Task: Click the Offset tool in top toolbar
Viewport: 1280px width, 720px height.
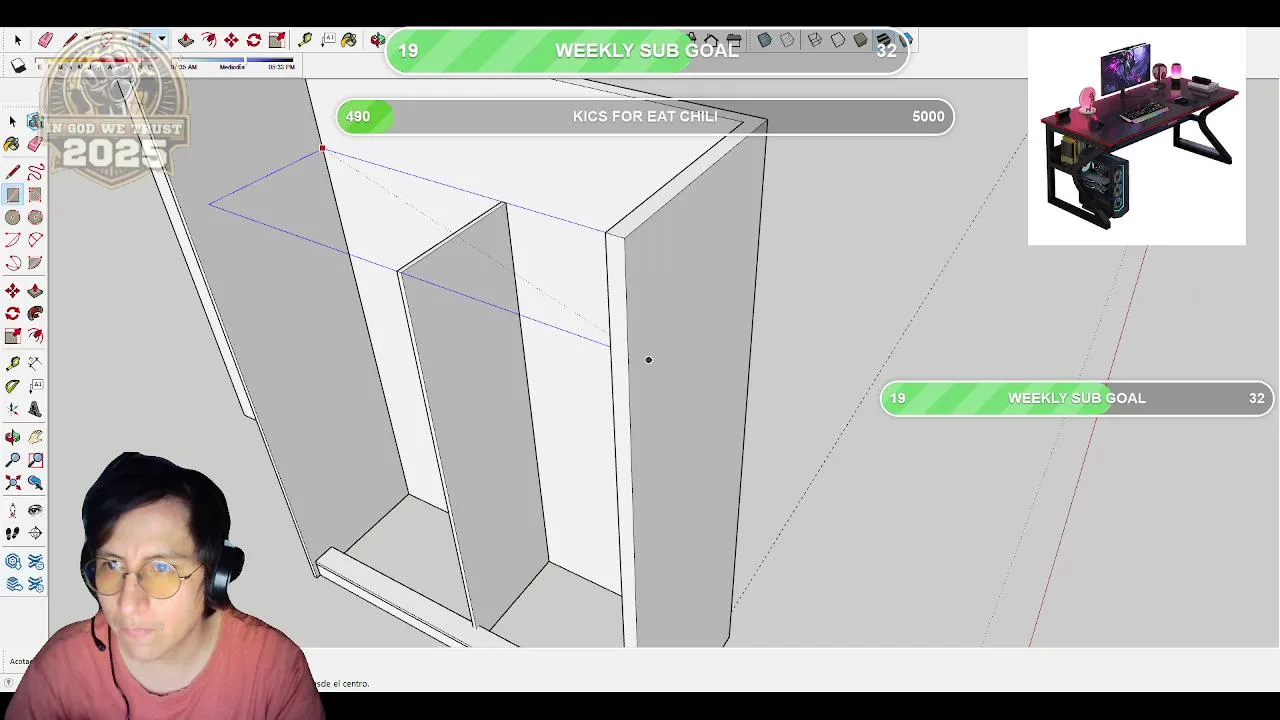Action: pyautogui.click(x=209, y=40)
